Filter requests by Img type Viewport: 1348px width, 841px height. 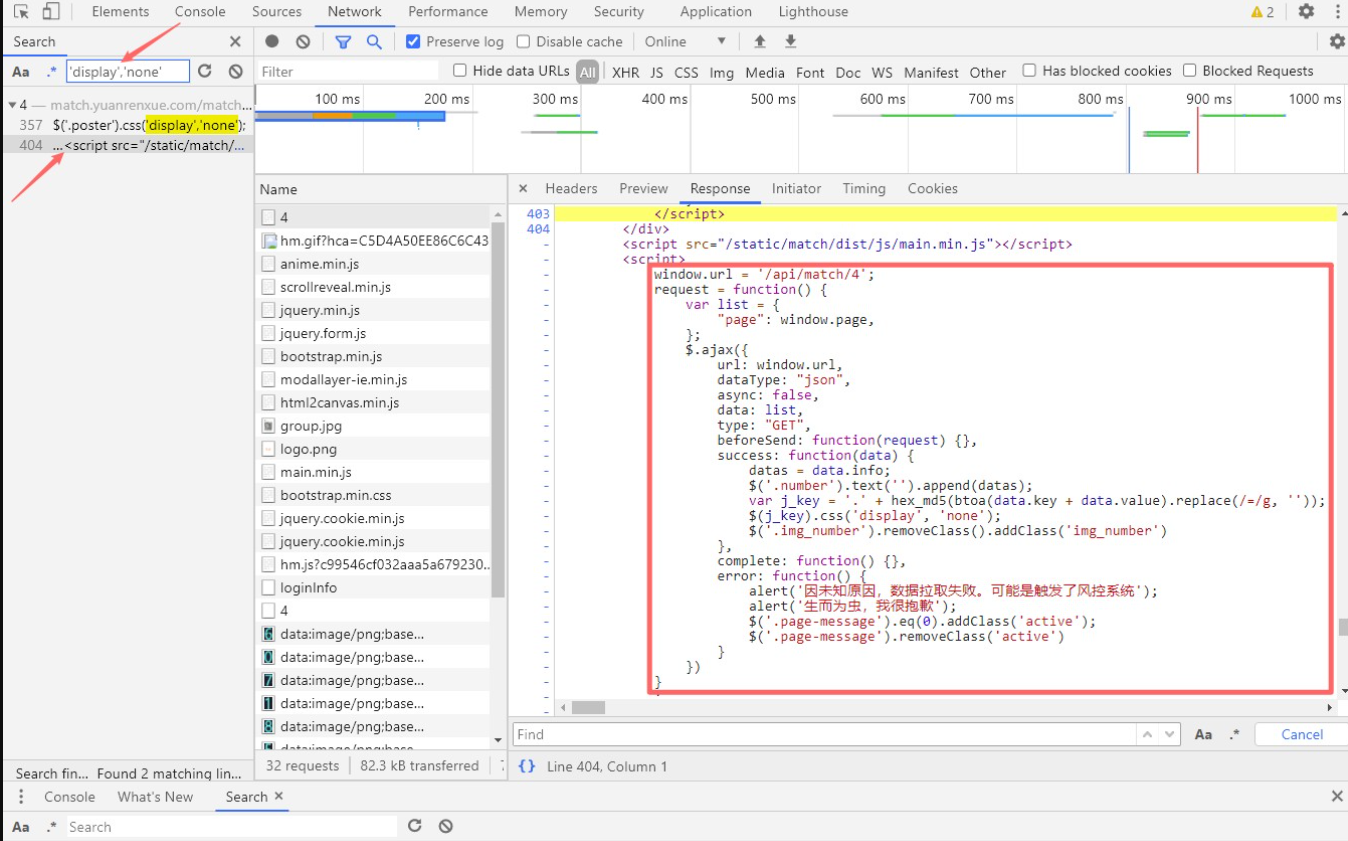[x=722, y=72]
